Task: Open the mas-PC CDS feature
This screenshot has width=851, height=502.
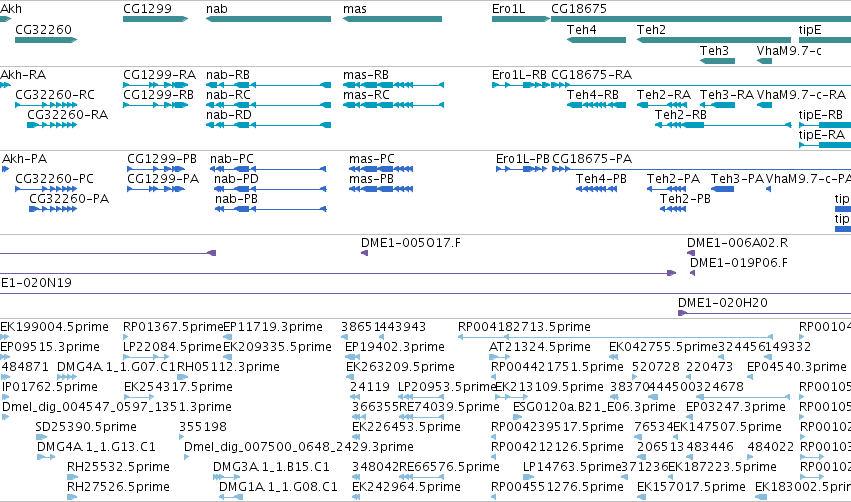Action: coord(381,169)
